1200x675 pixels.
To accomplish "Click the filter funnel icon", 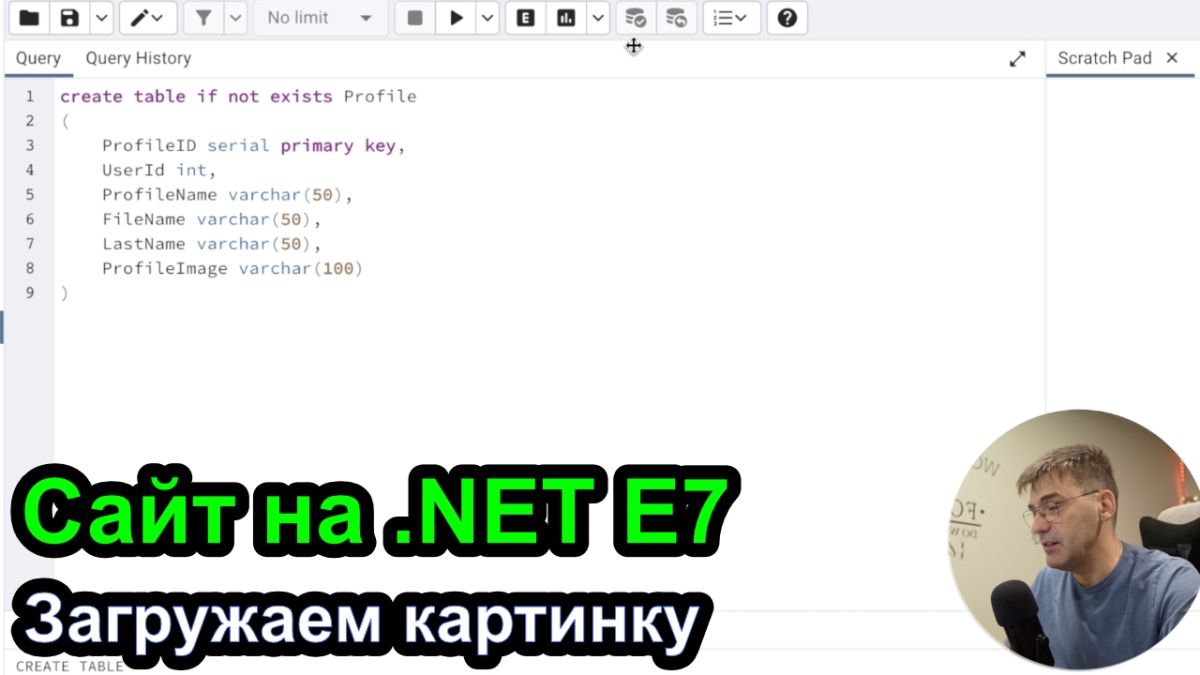I will (x=203, y=18).
